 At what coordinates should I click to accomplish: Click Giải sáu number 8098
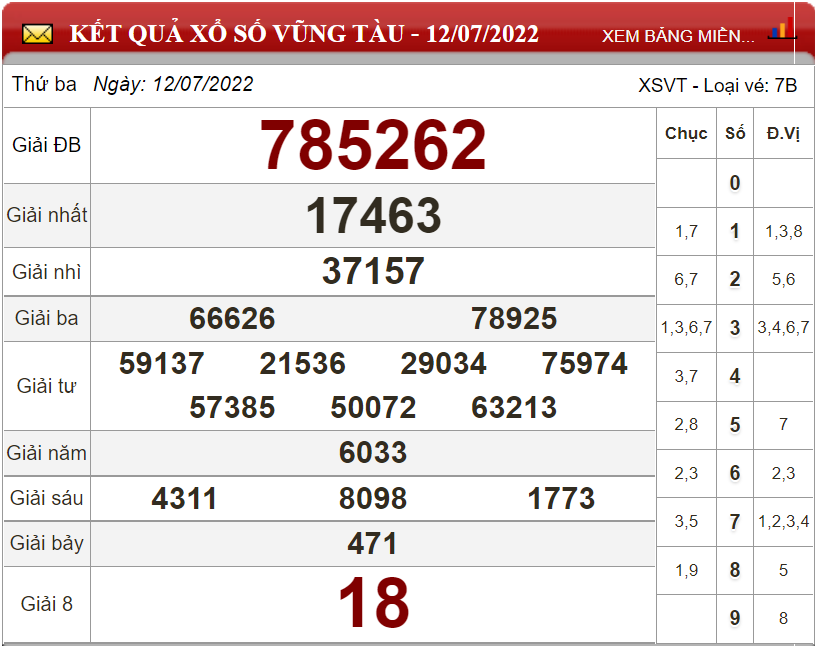click(x=373, y=498)
